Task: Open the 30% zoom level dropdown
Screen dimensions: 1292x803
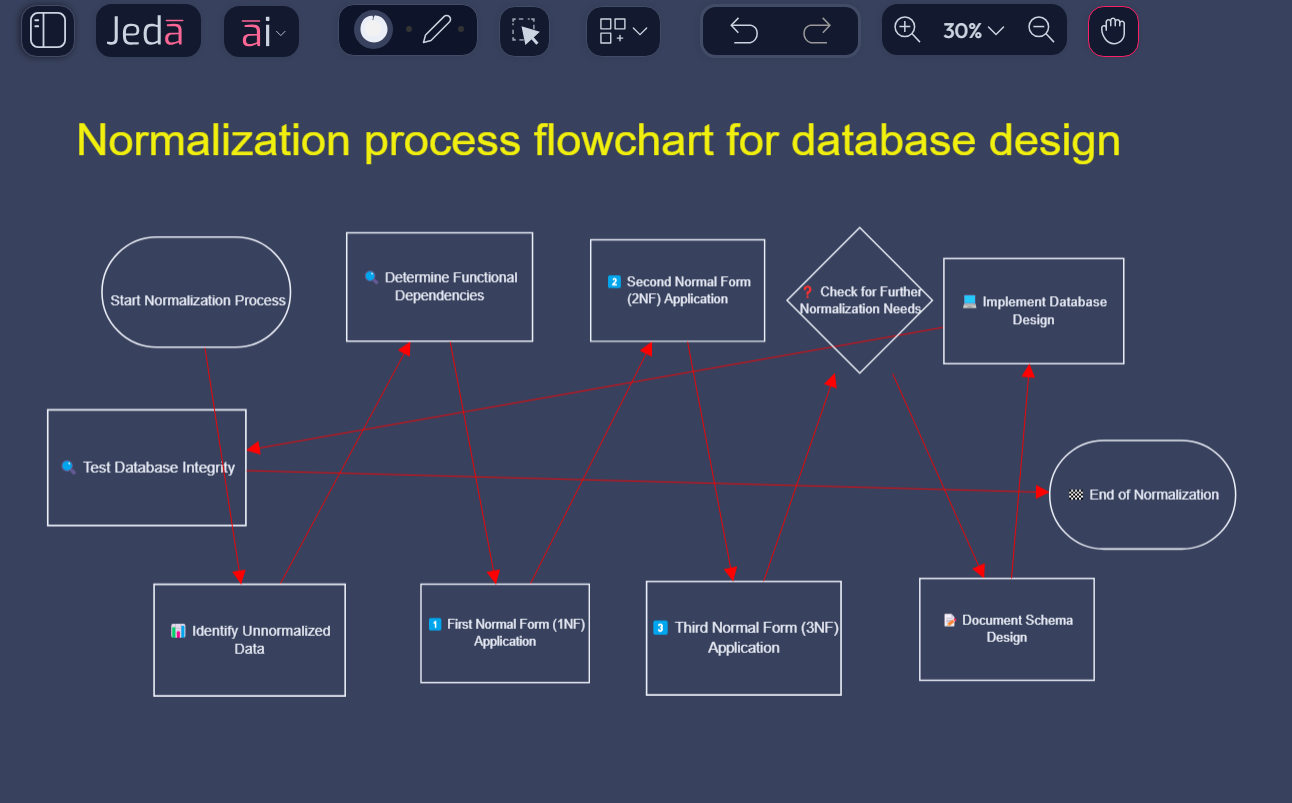Action: tap(973, 31)
